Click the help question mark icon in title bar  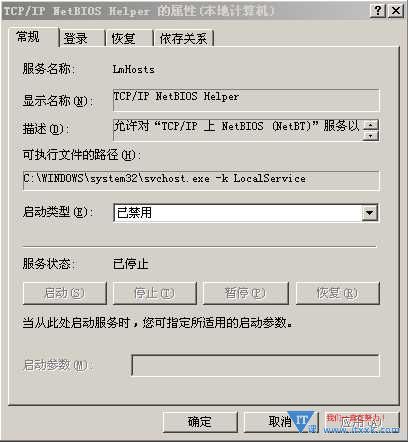click(377, 11)
